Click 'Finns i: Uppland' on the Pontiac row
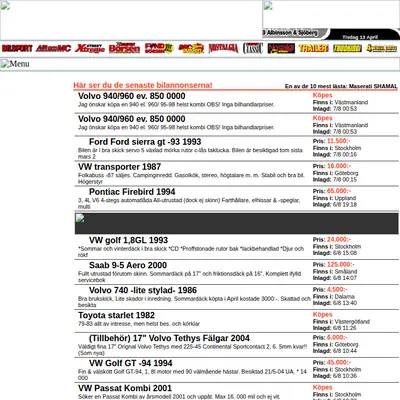 [x=334, y=198]
